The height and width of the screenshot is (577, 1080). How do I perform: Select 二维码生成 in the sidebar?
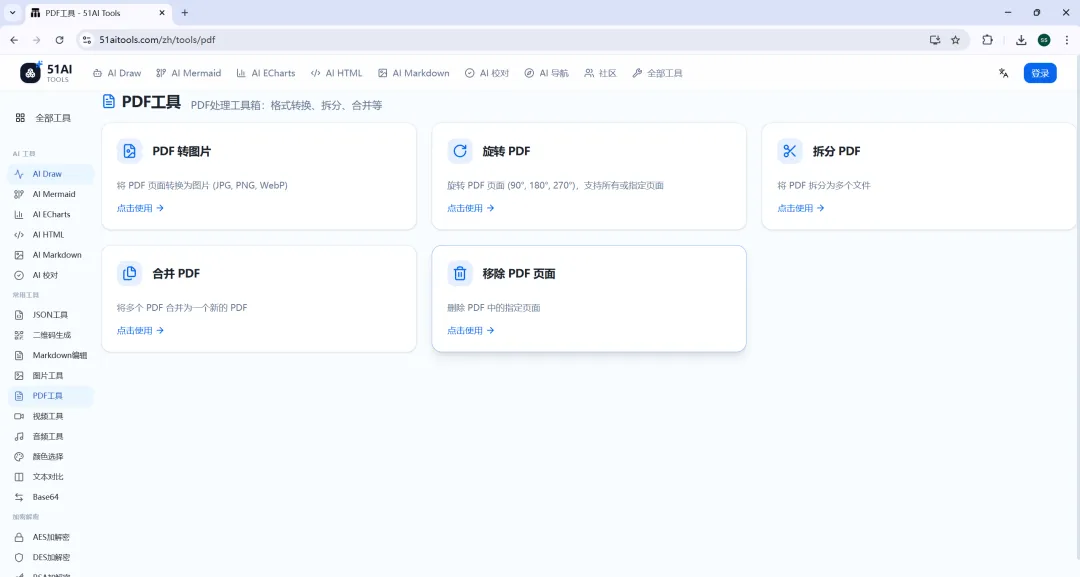pos(51,335)
